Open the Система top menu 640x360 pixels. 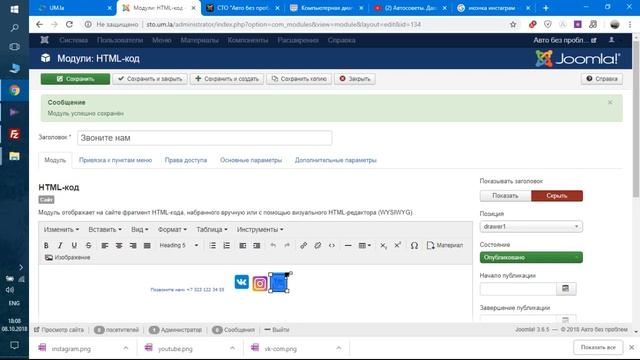[73, 40]
